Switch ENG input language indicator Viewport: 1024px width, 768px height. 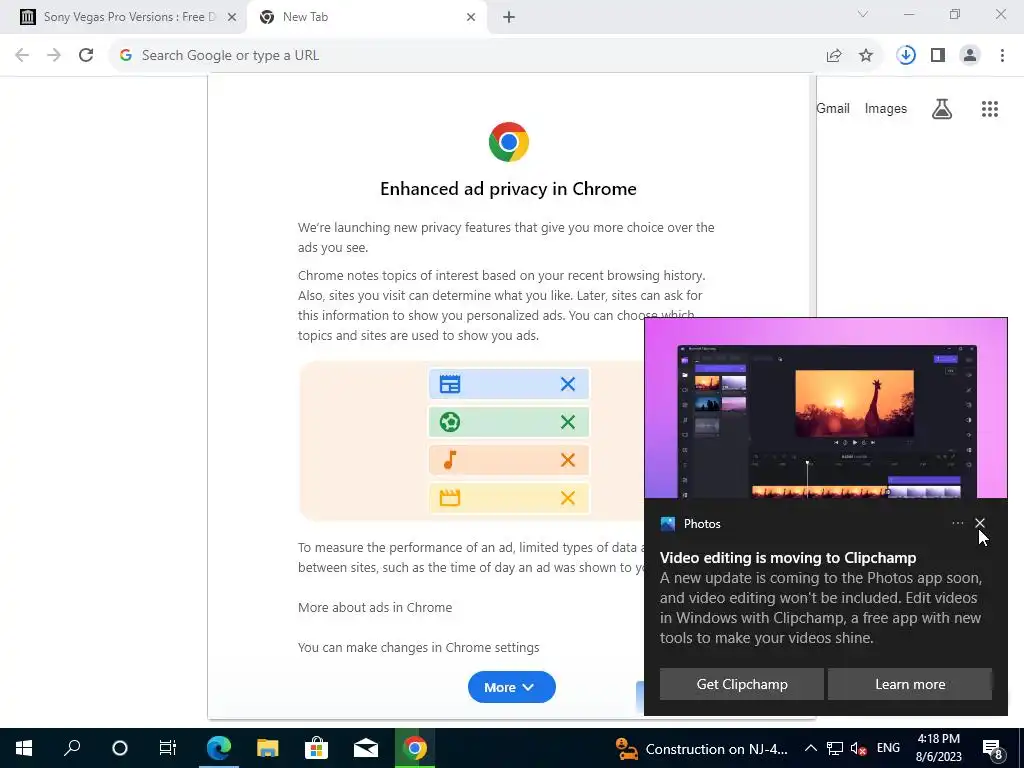coord(888,748)
